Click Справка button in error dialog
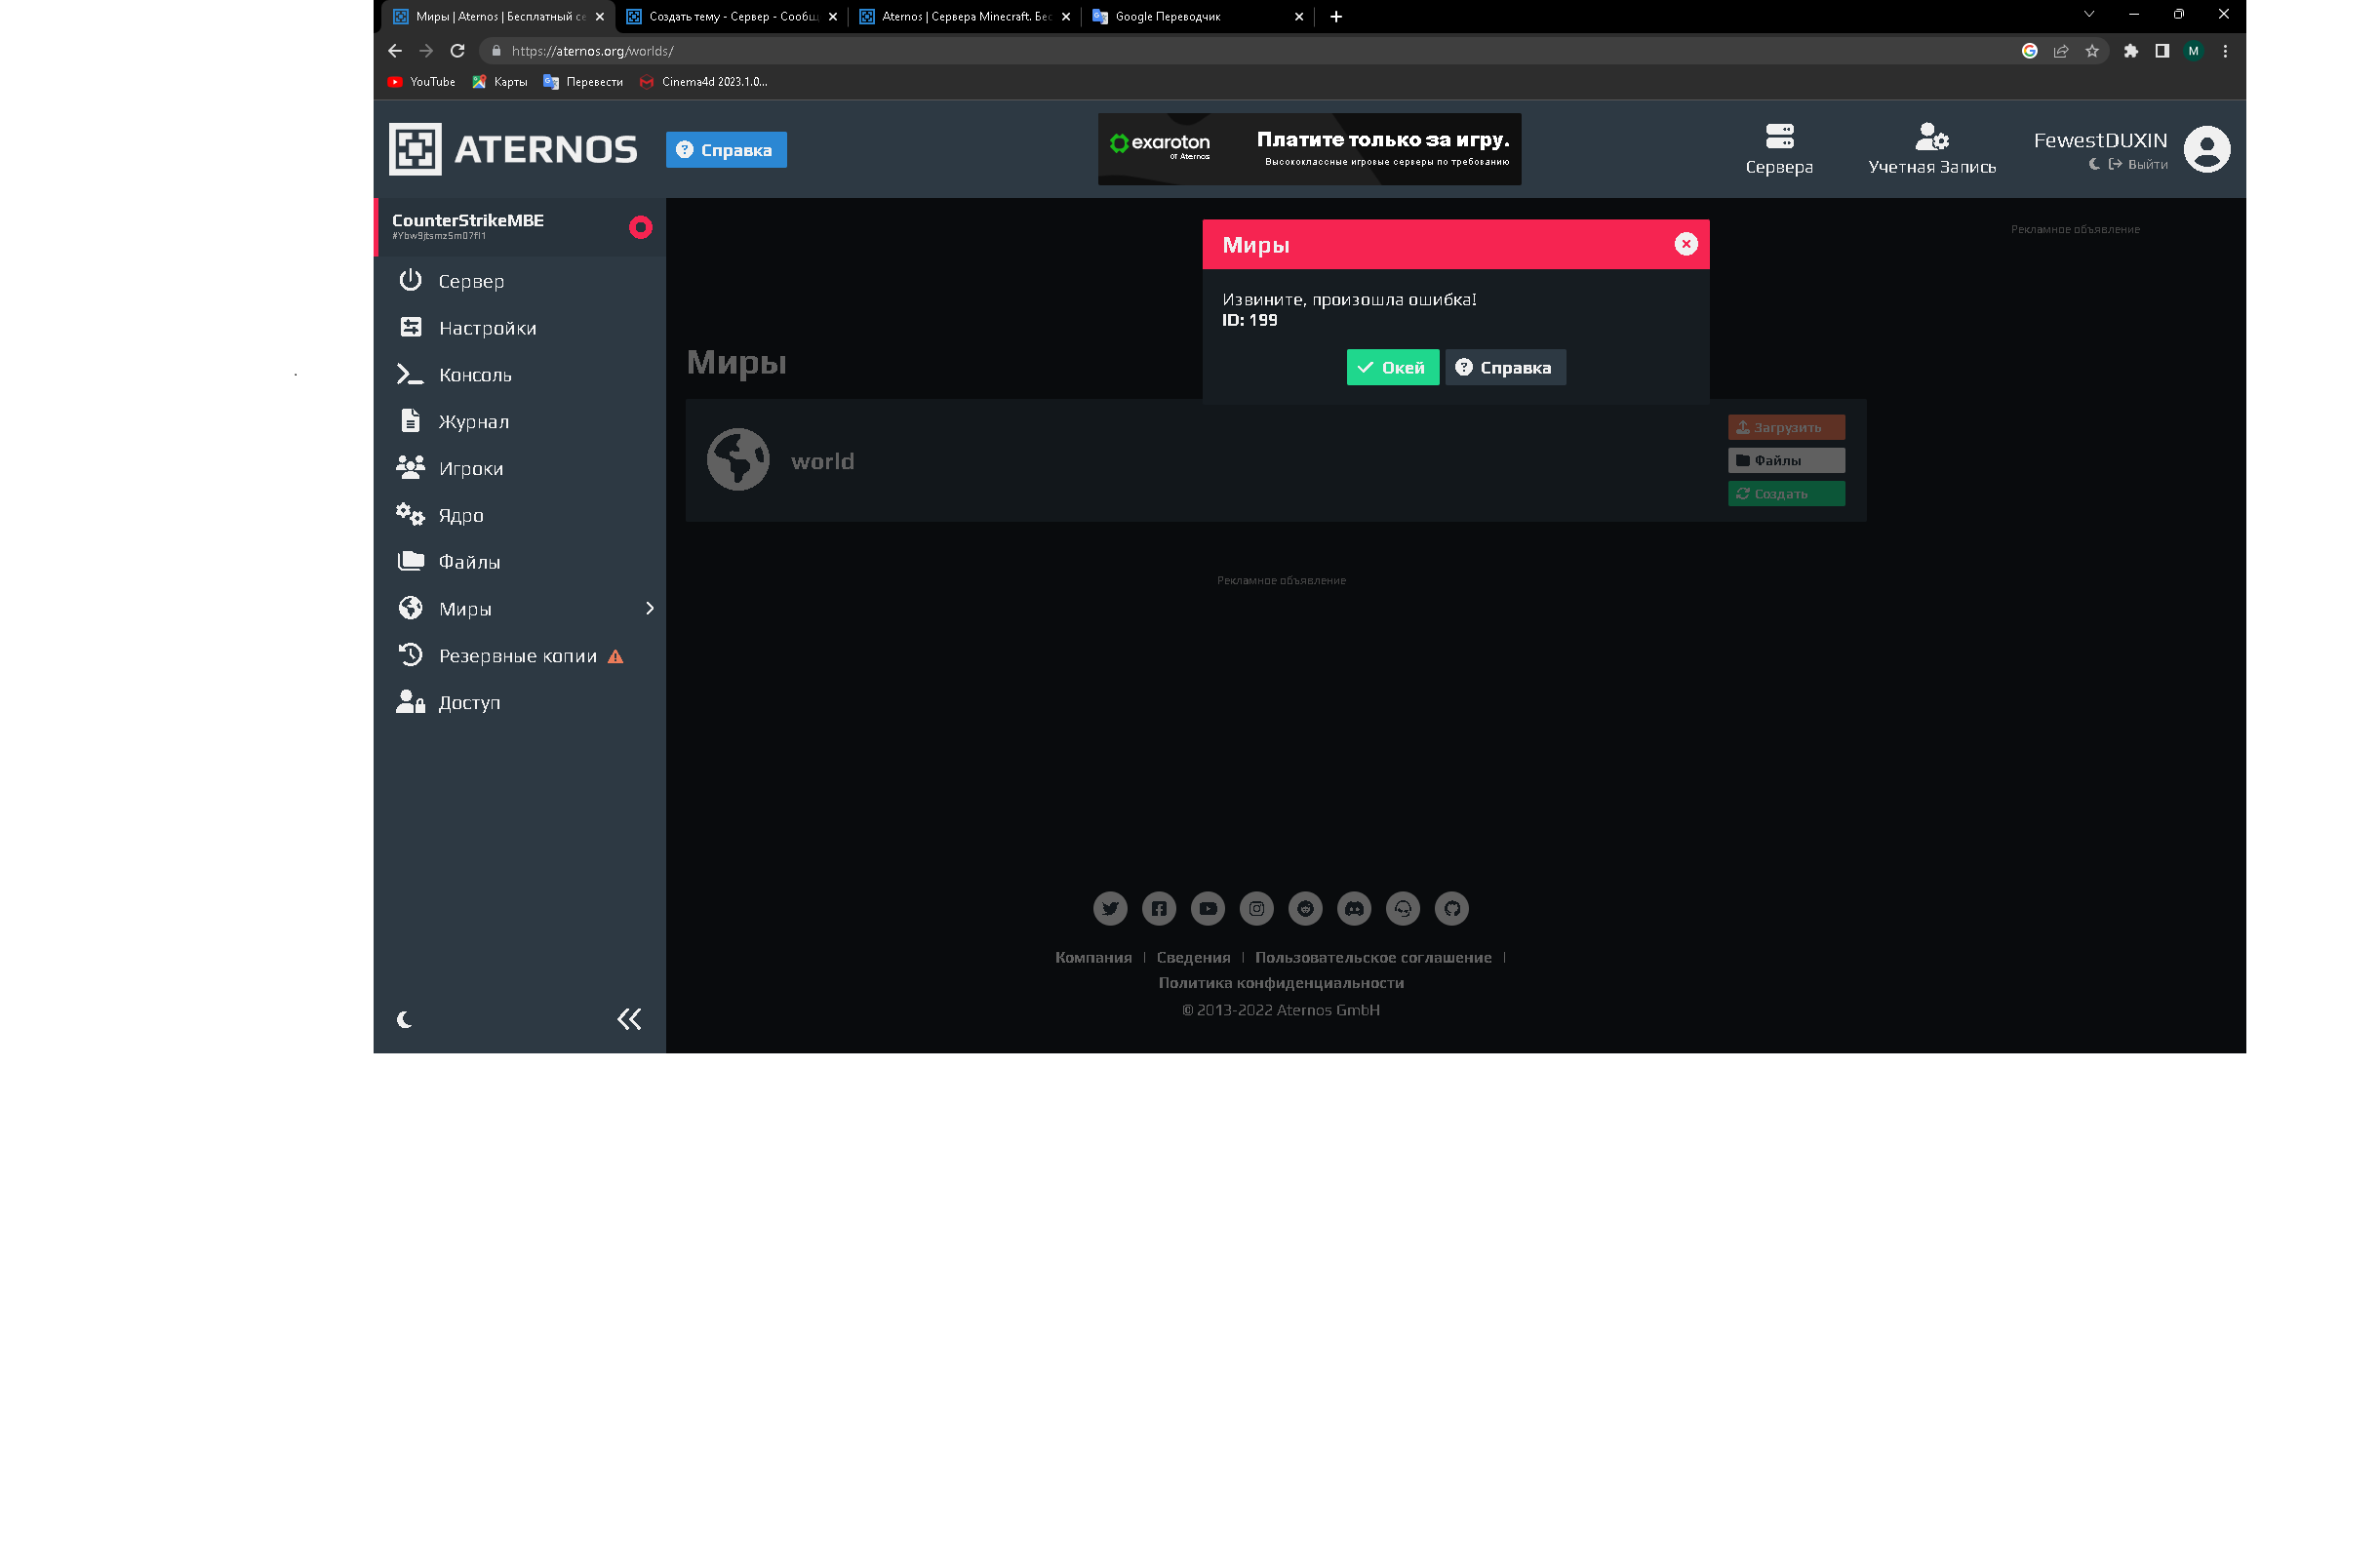Viewport: 2380px width, 1543px height. click(1505, 368)
